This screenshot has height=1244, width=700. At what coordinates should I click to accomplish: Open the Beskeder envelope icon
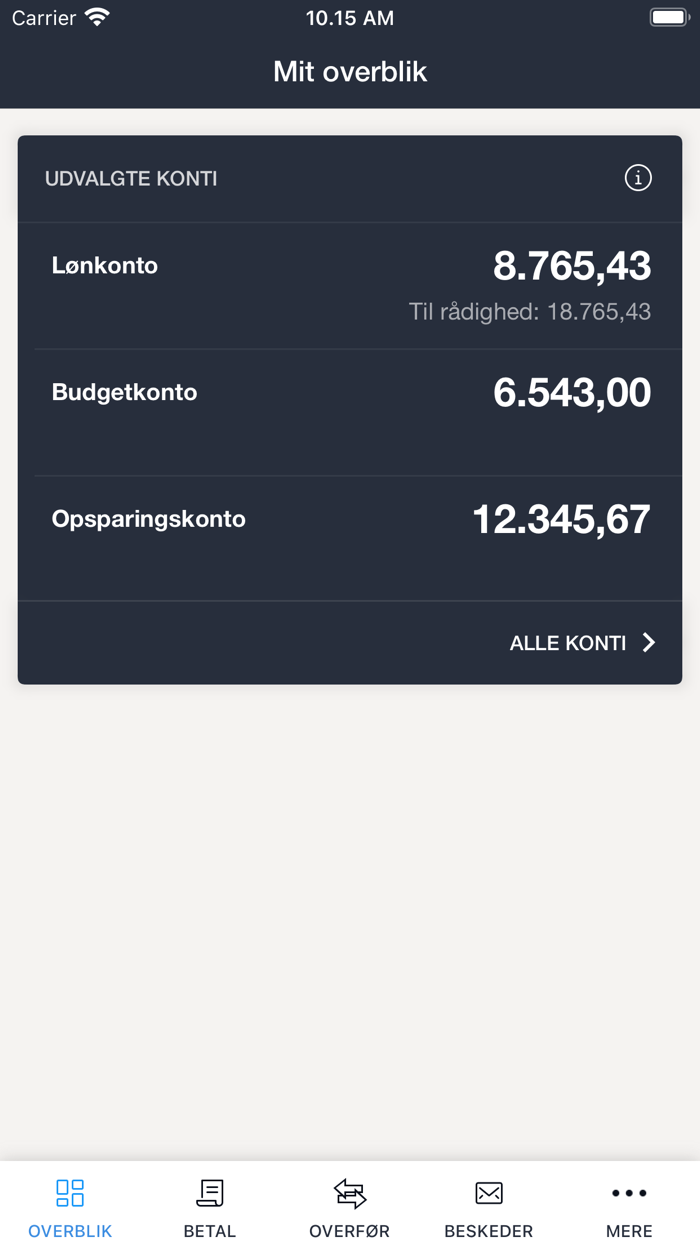489,1192
